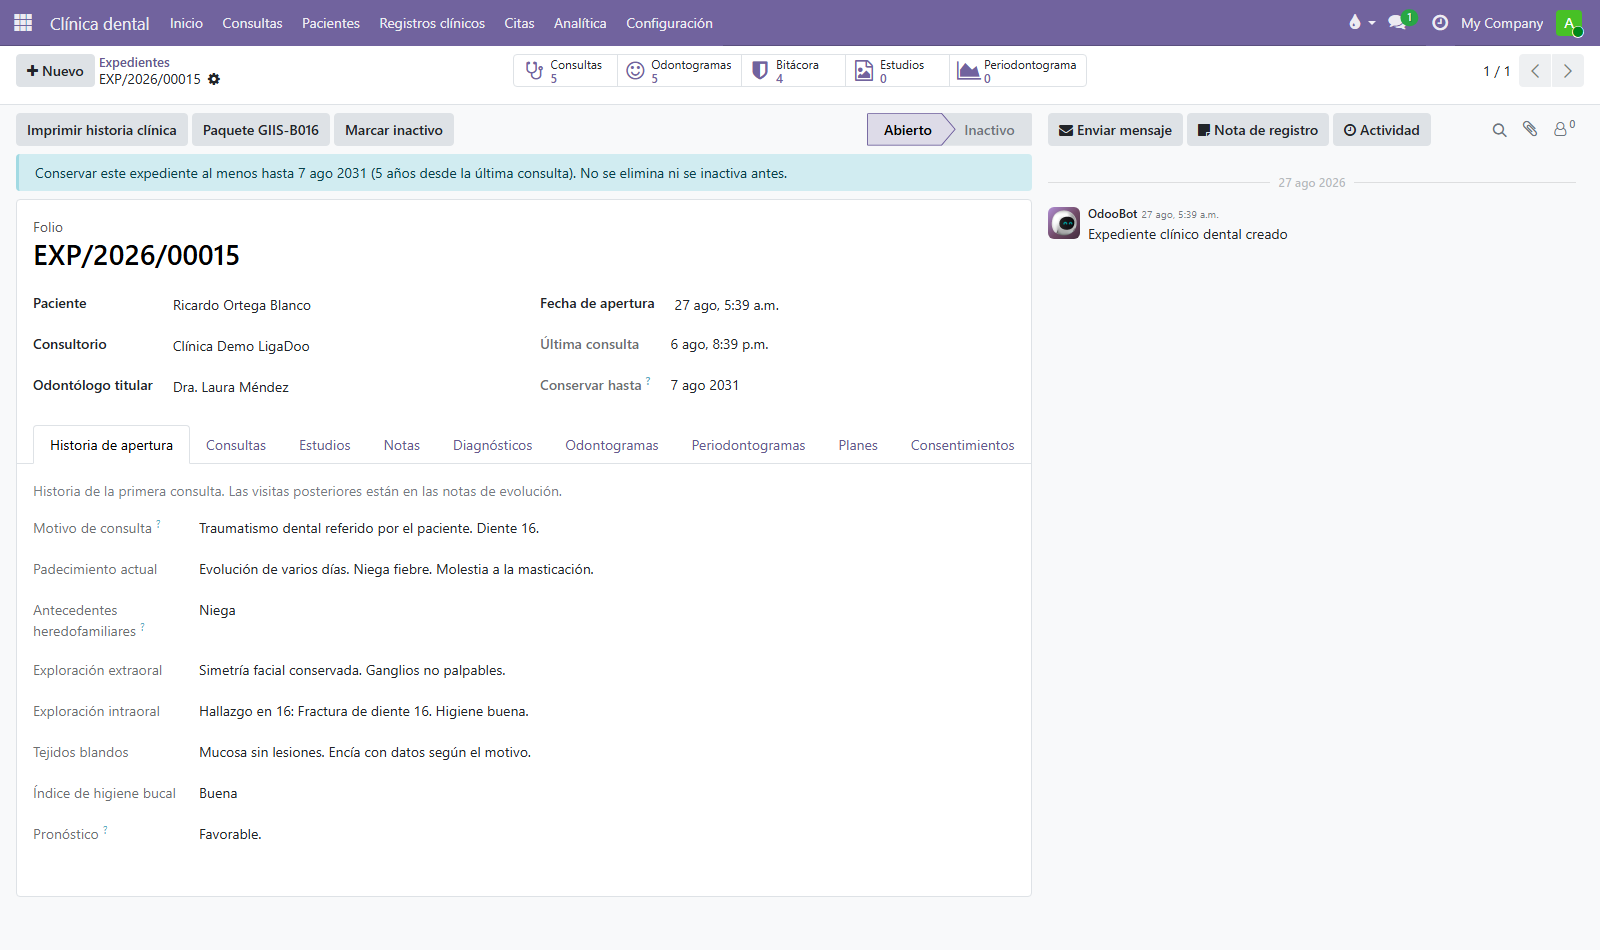
Task: Set status to Inactivo in statusbar
Action: tap(989, 130)
